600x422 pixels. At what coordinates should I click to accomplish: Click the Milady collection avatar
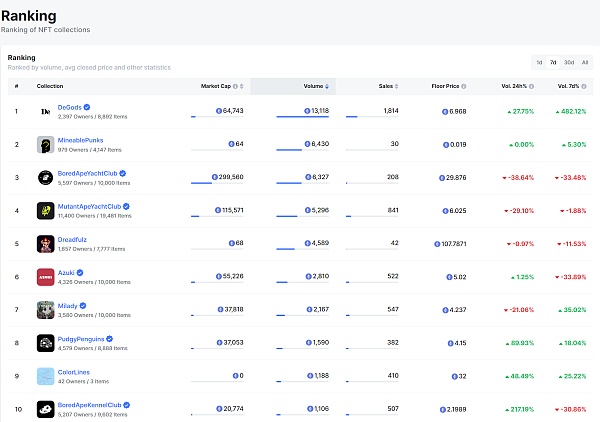(x=45, y=309)
